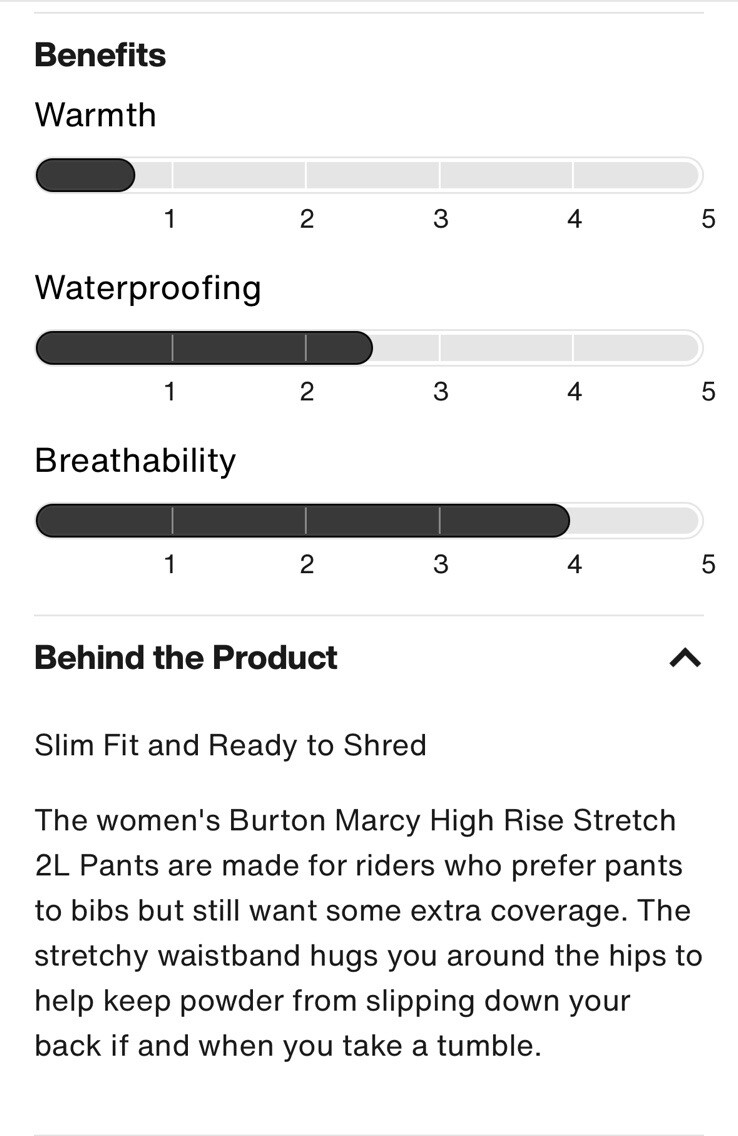
Task: Click the Behind the Product heading
Action: 186,657
